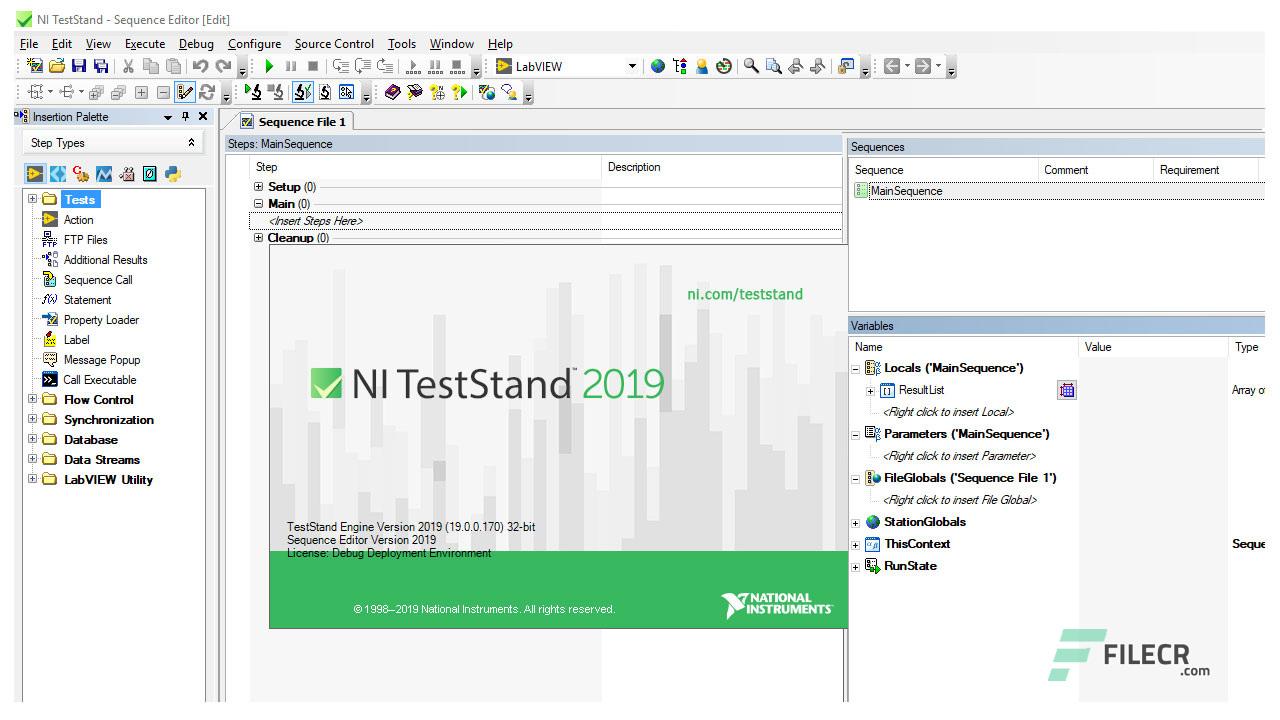Expand the Database folder
The height and width of the screenshot is (720, 1280).
point(32,439)
